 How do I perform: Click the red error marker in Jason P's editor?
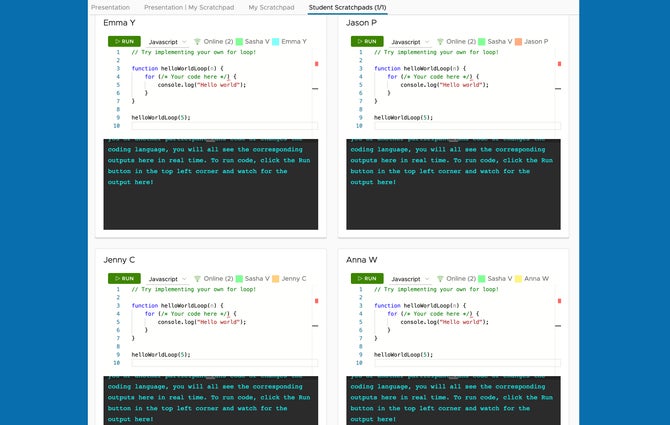[559, 64]
